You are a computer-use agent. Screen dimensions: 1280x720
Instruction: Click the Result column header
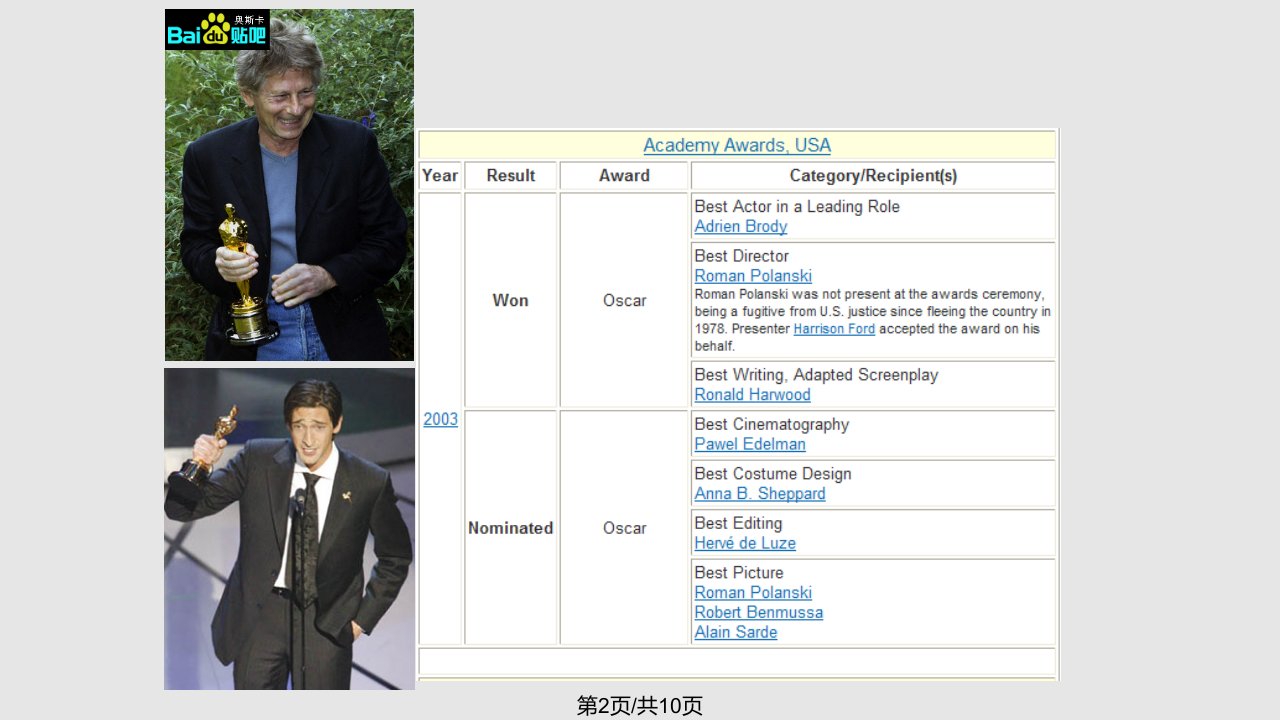pos(511,175)
